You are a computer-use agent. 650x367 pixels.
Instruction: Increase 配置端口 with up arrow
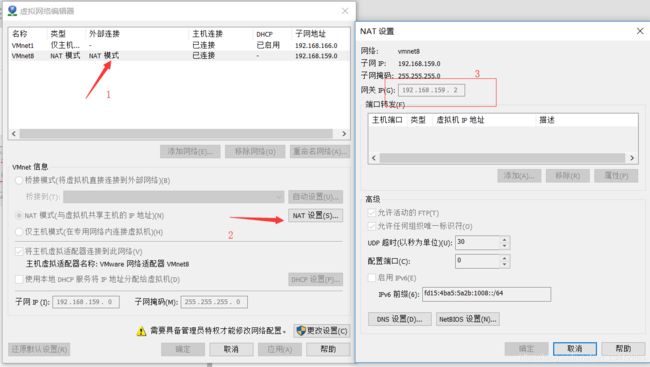[x=504, y=258]
